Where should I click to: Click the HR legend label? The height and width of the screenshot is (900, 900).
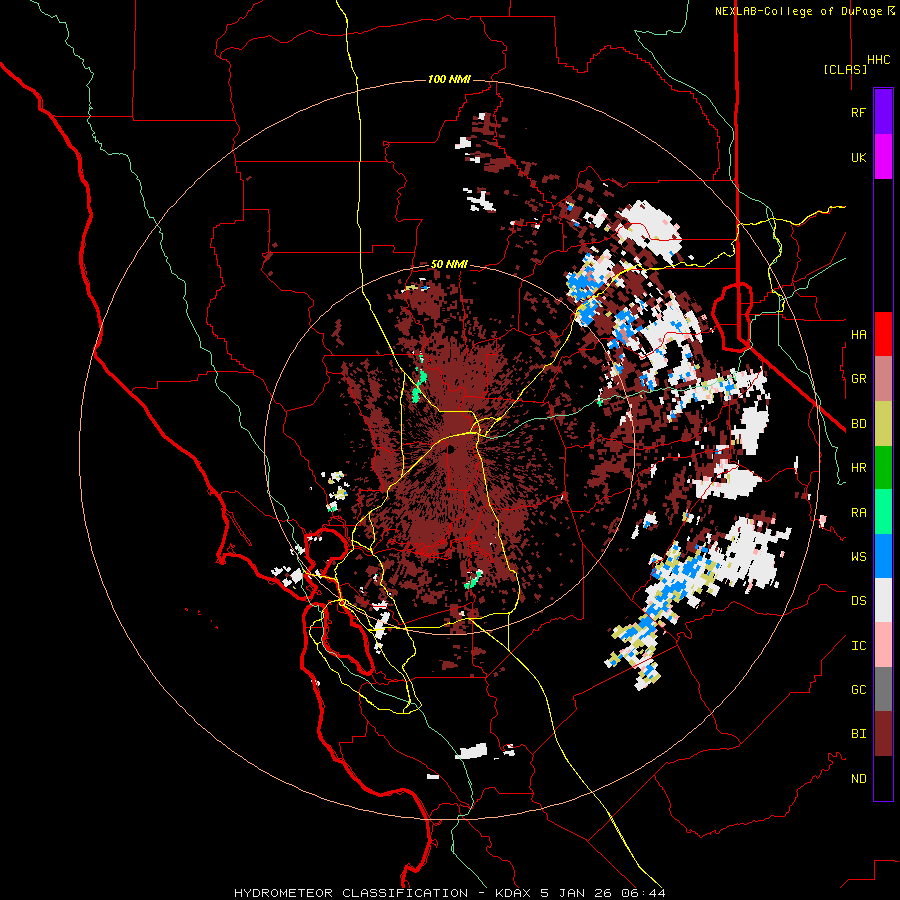858,468
